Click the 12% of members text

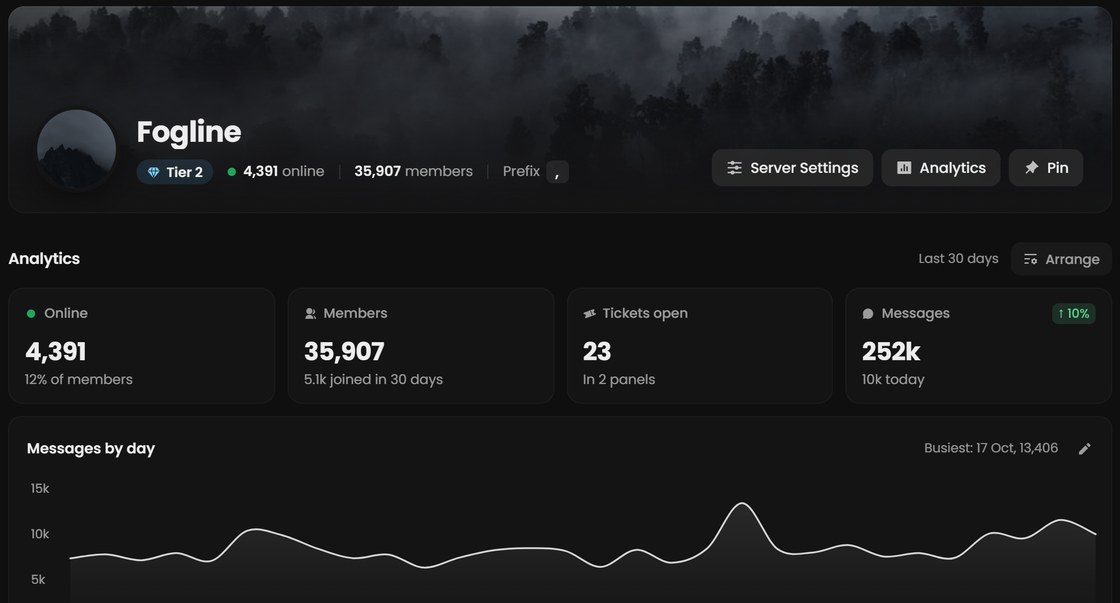pyautogui.click(x=79, y=379)
